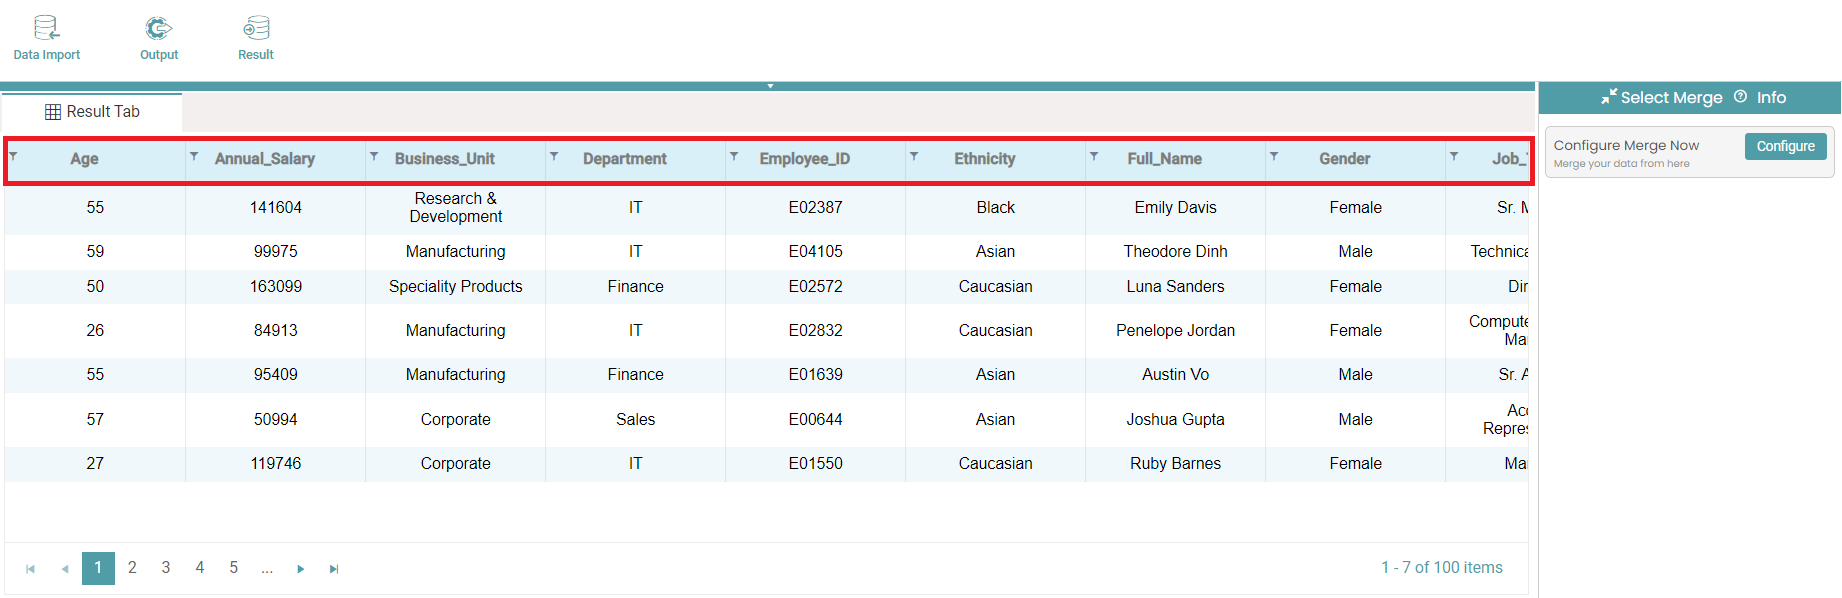Image resolution: width=1842 pixels, height=598 pixels.
Task: Click the Output toolbar icon
Action: (x=158, y=38)
